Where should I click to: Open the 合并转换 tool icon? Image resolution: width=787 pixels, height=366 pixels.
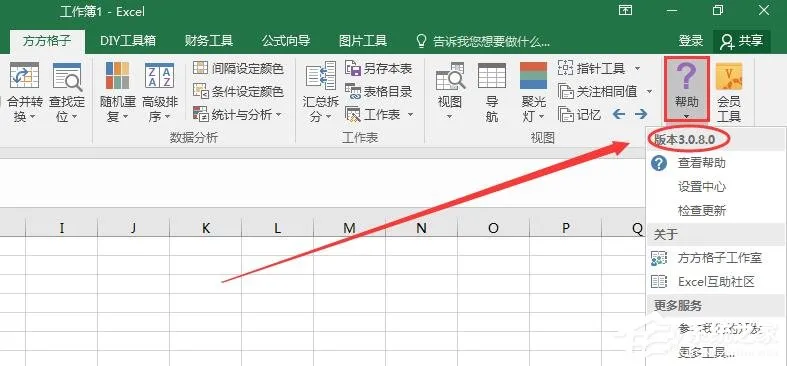(x=25, y=76)
